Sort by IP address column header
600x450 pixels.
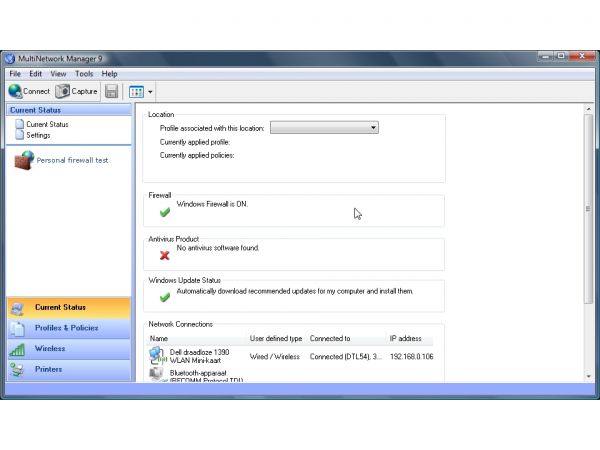pos(410,339)
